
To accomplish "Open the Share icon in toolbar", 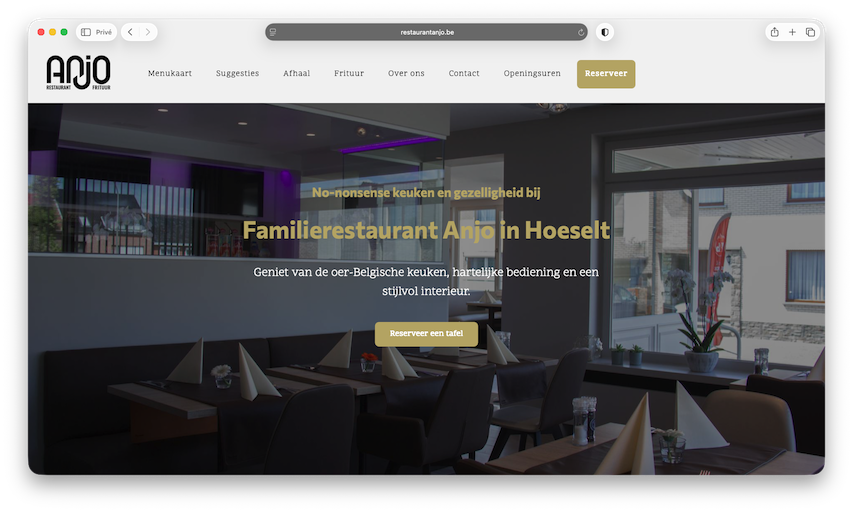I will point(774,32).
